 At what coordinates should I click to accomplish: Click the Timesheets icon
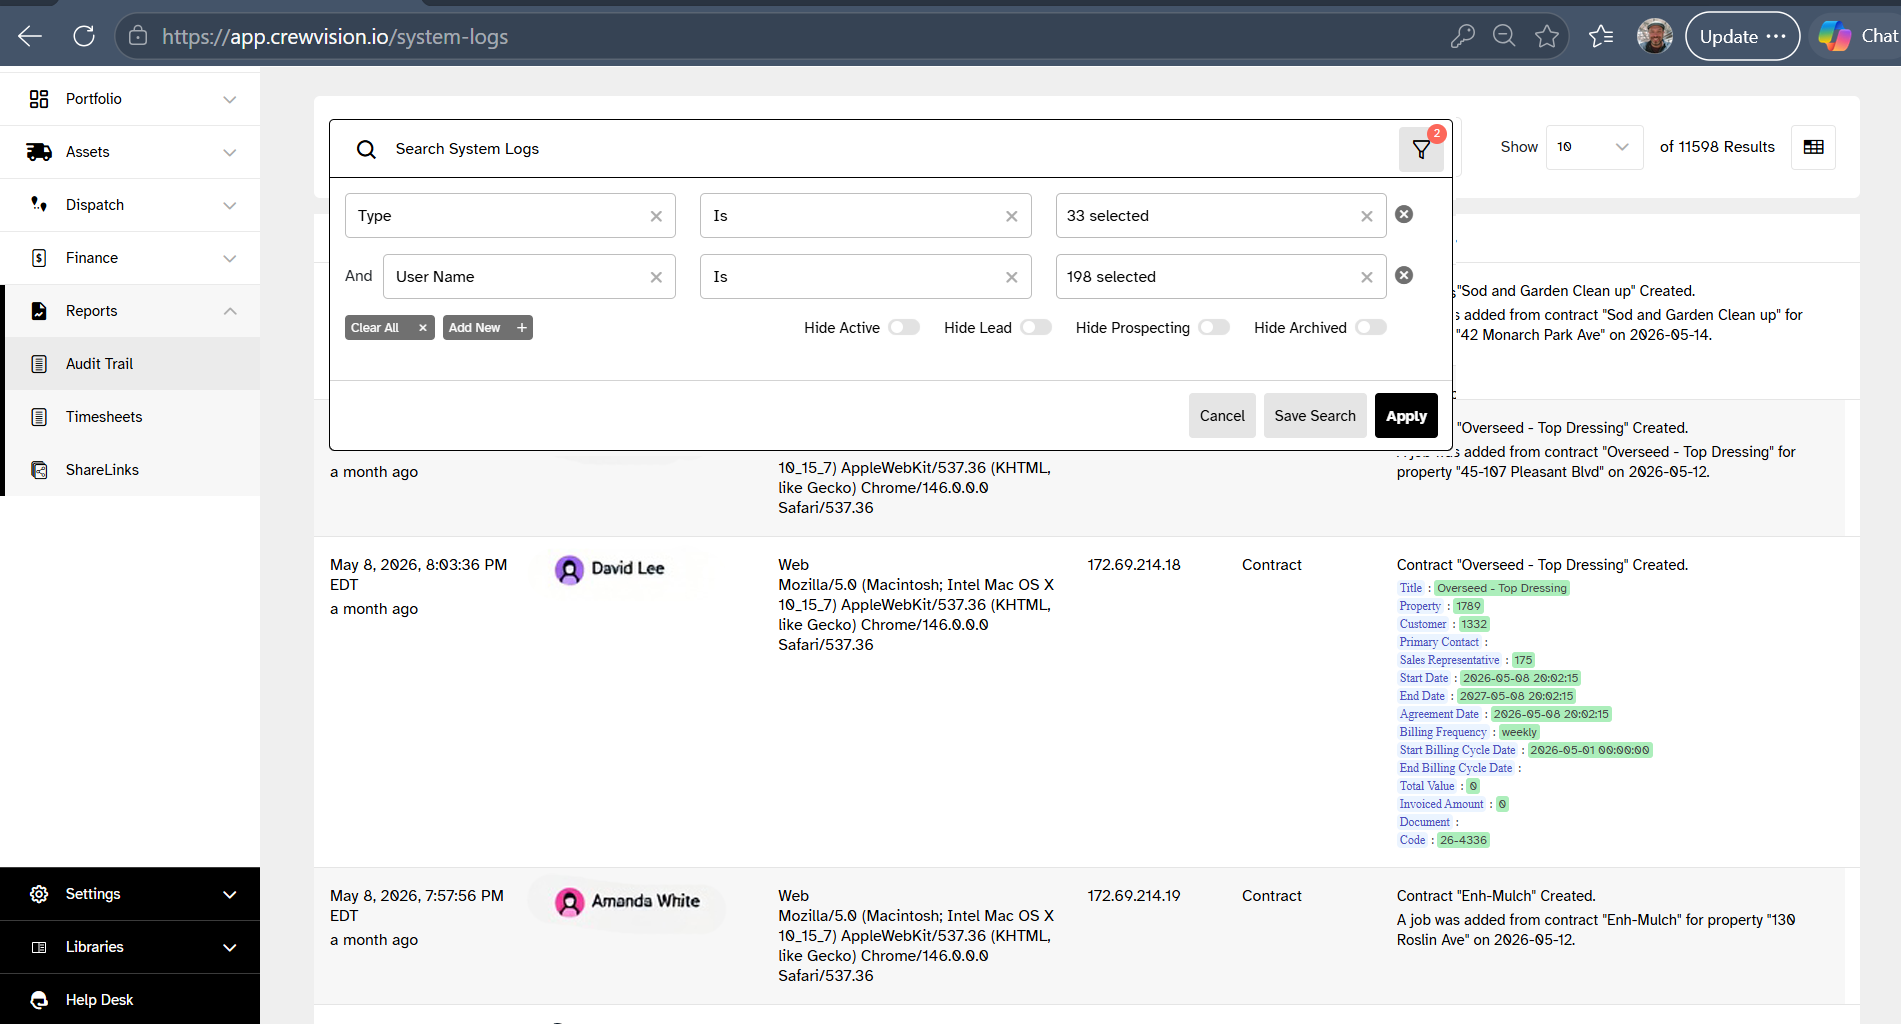coord(39,417)
